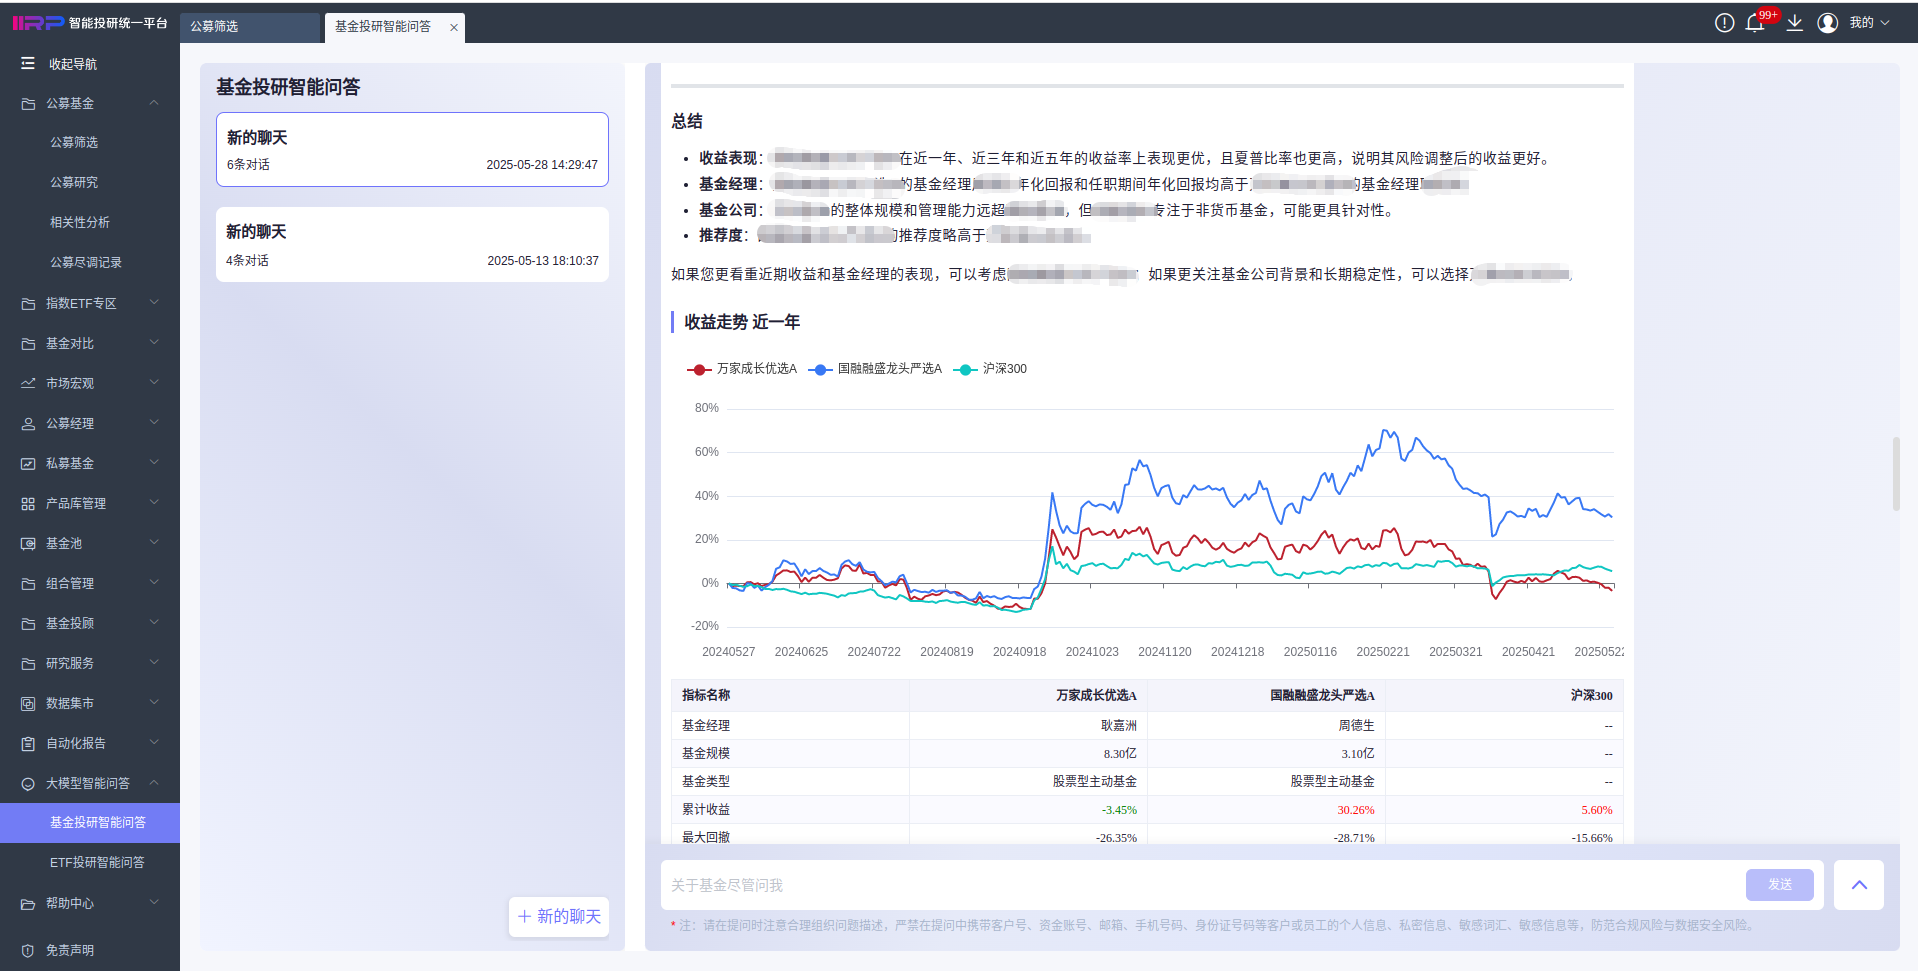Open the info alert icon in header
Viewport: 1918px width, 971px height.
(x=1724, y=23)
